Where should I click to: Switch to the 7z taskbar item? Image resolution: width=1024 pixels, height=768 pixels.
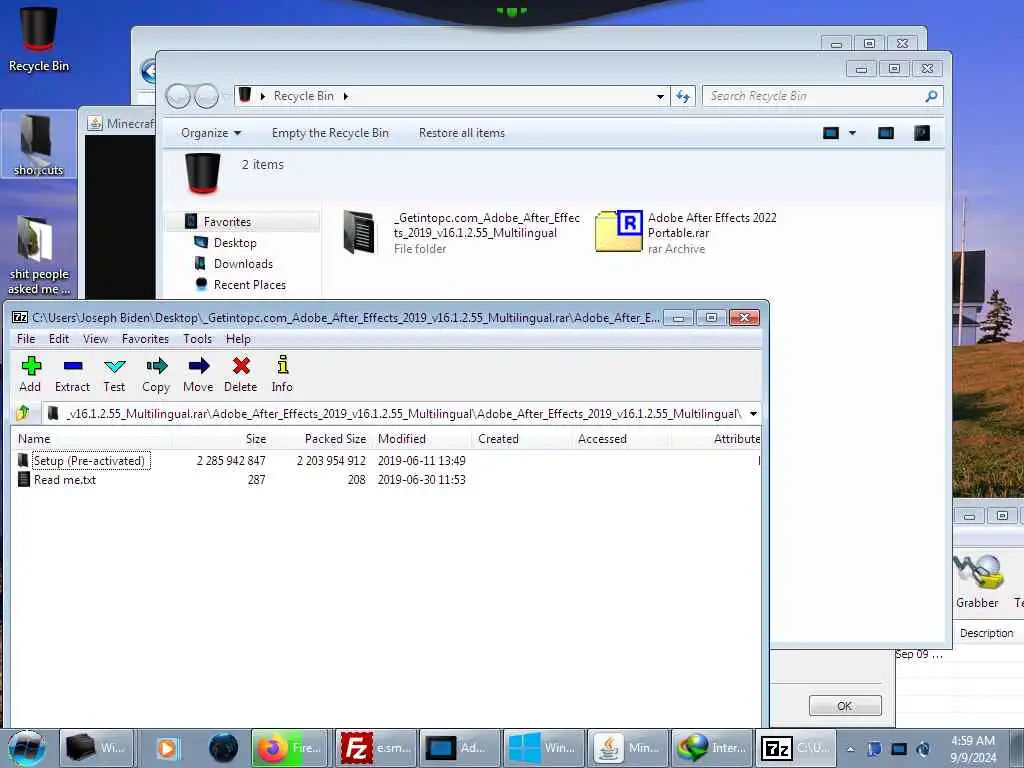pyautogui.click(x=795, y=748)
